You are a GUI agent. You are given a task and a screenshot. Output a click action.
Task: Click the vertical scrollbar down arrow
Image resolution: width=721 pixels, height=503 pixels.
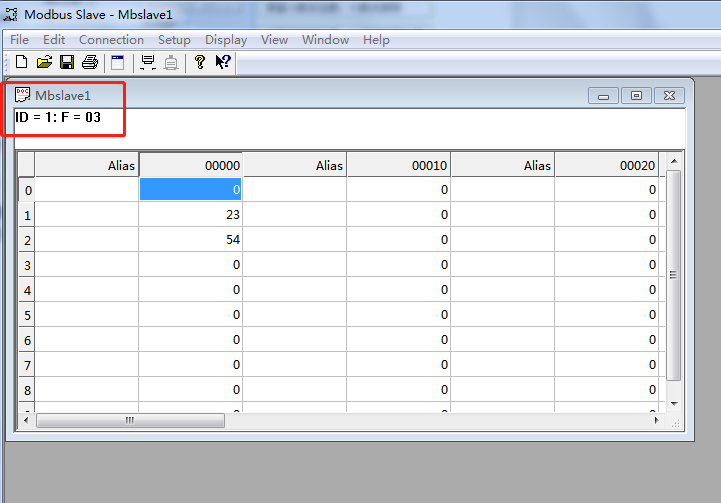[674, 403]
